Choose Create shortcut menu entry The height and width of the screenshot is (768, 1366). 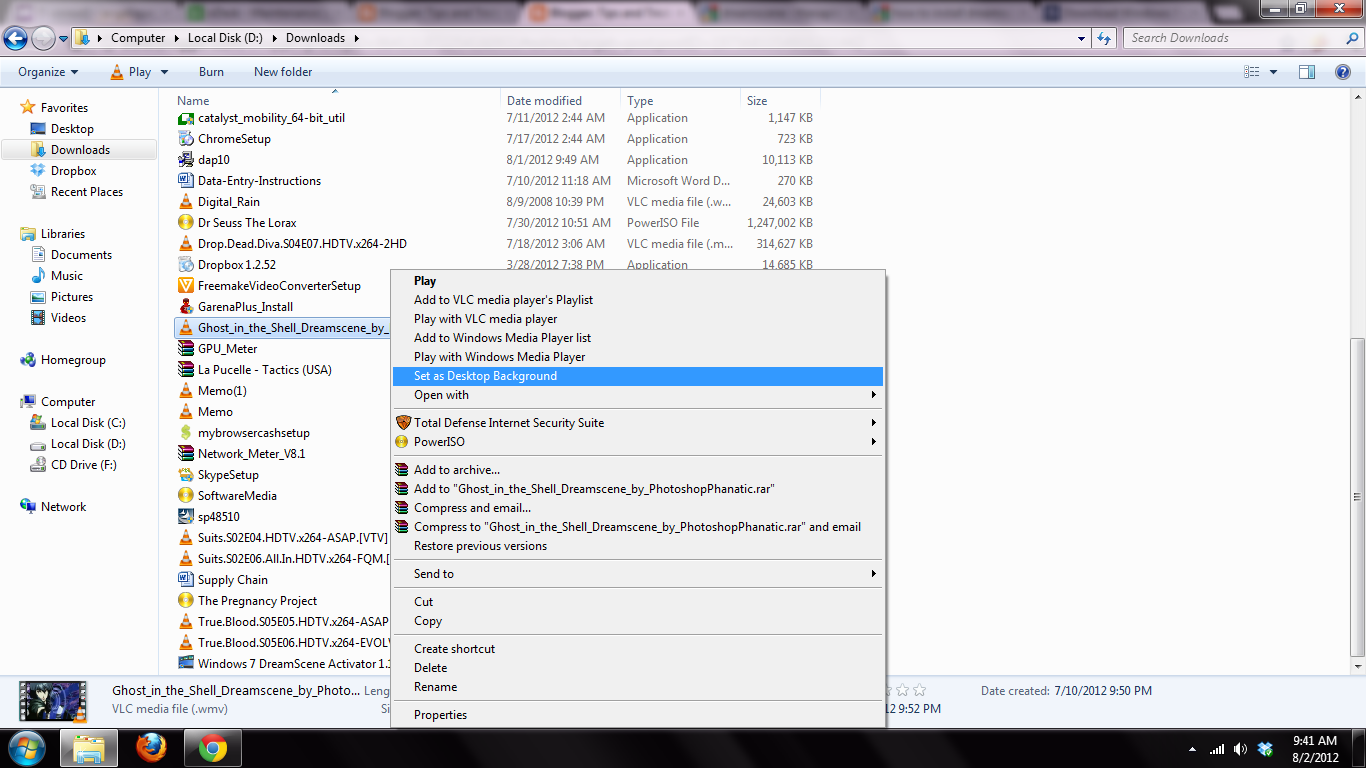[x=454, y=649]
